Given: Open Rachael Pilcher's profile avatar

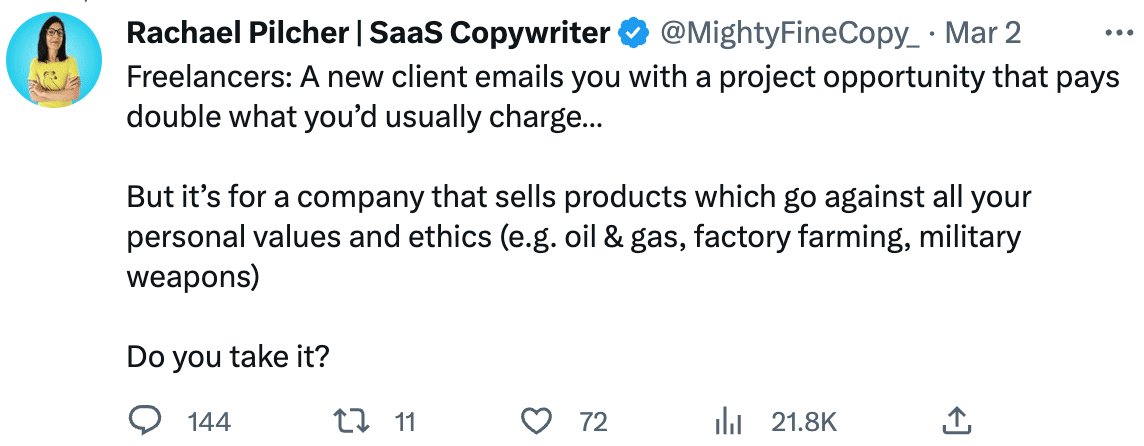Looking at the screenshot, I should click(x=54, y=60).
